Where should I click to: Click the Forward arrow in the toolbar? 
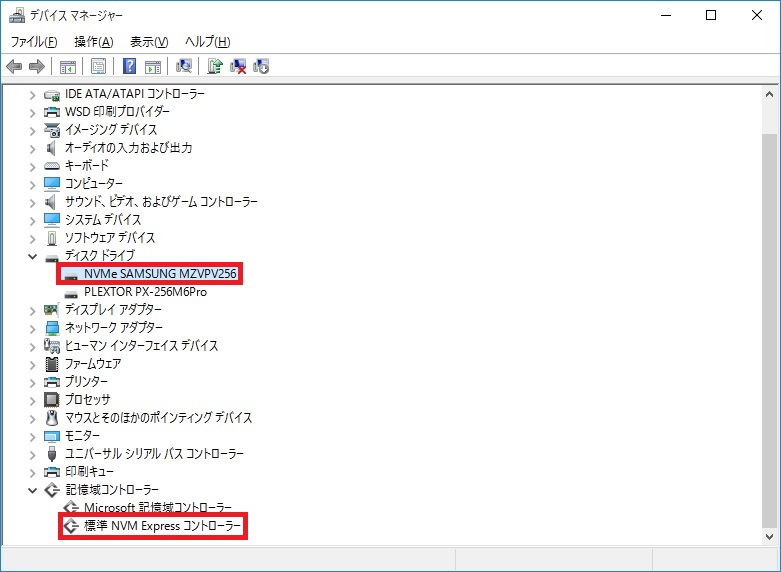(x=37, y=66)
